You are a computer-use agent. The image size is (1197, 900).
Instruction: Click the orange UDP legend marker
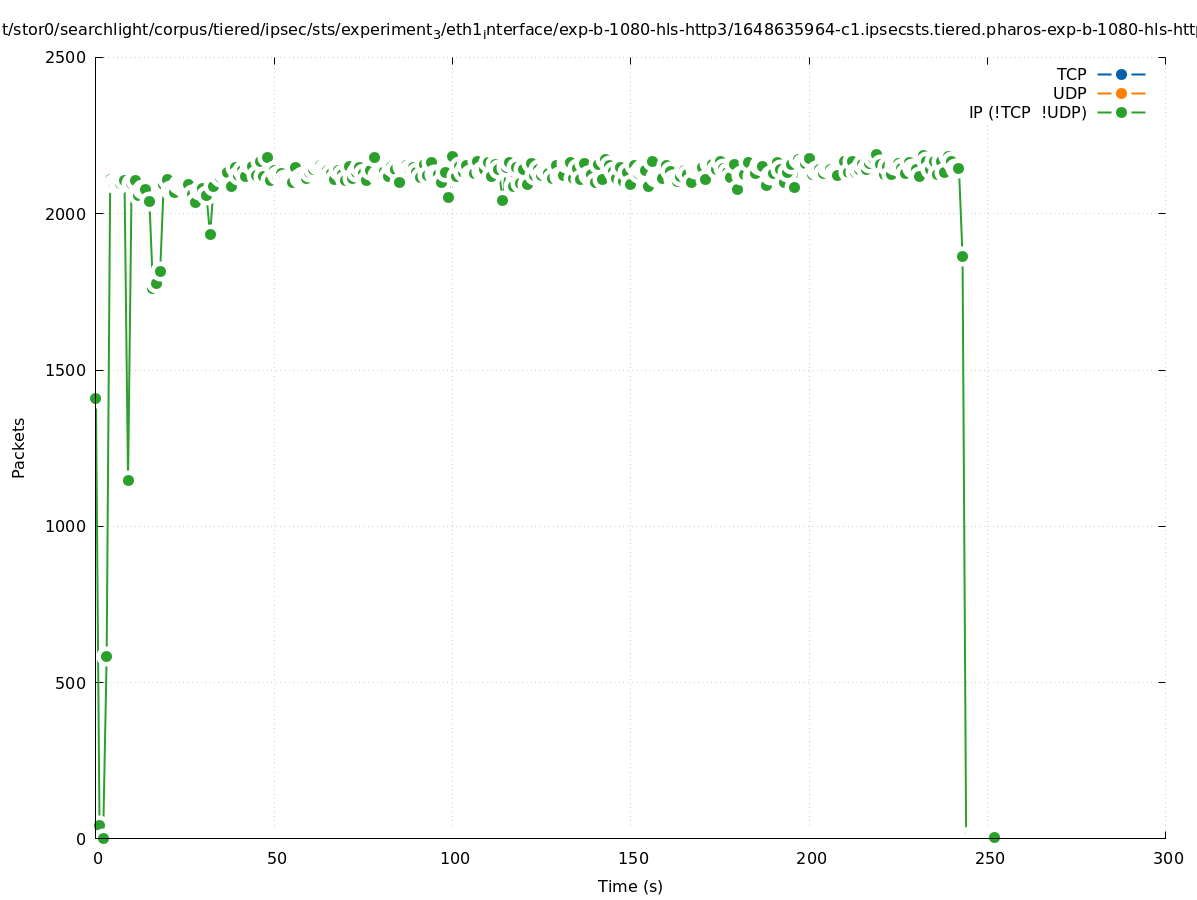click(x=1121, y=93)
